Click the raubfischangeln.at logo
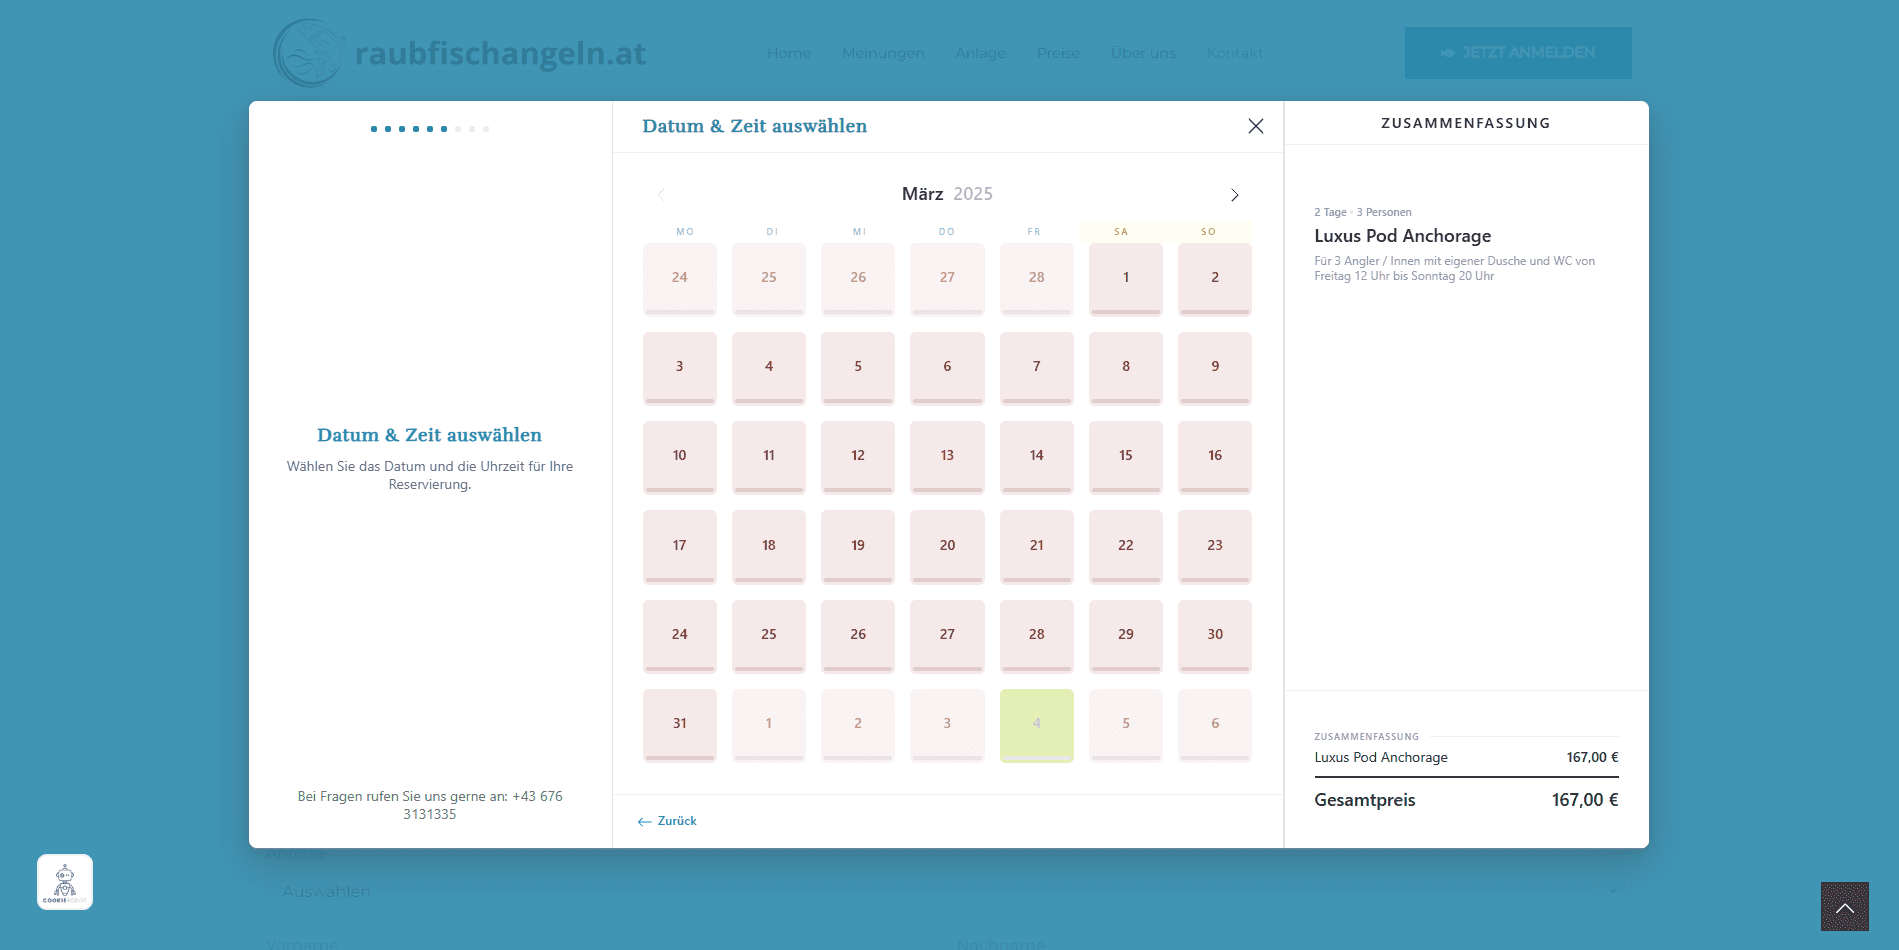The image size is (1899, 950). (x=460, y=53)
